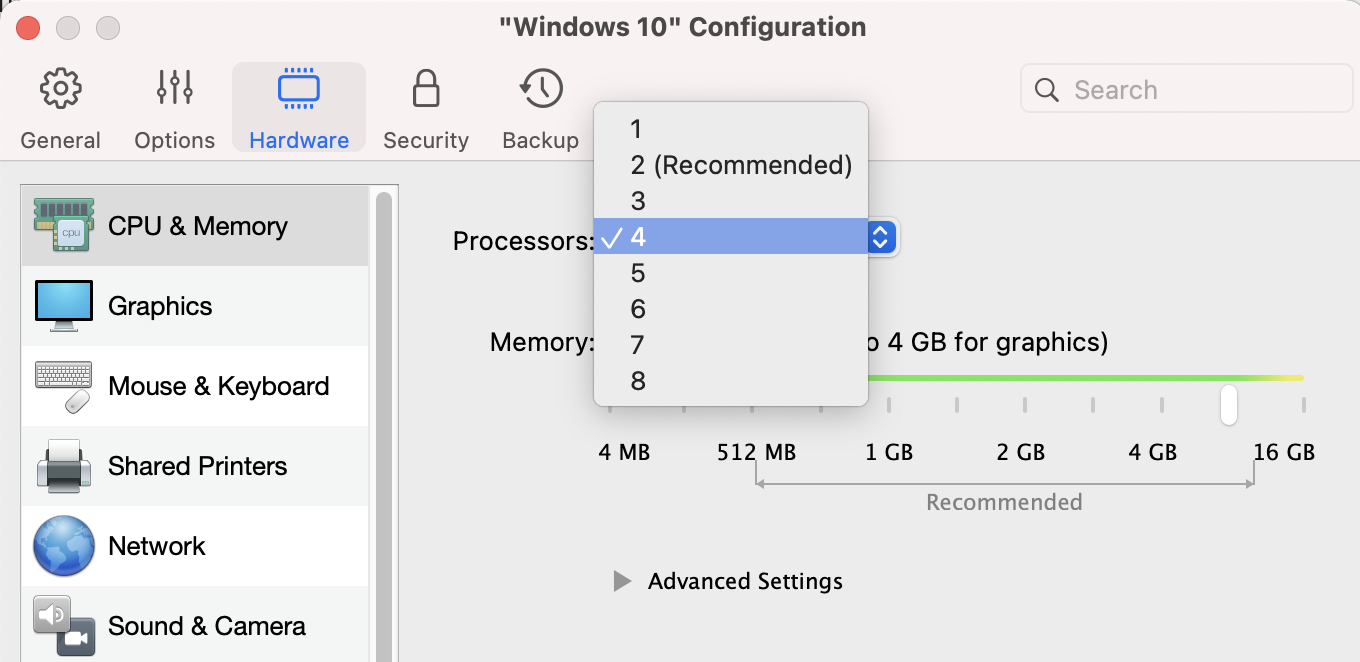Image resolution: width=1360 pixels, height=662 pixels.
Task: Click the Shared Printers printer icon
Action: point(64,466)
